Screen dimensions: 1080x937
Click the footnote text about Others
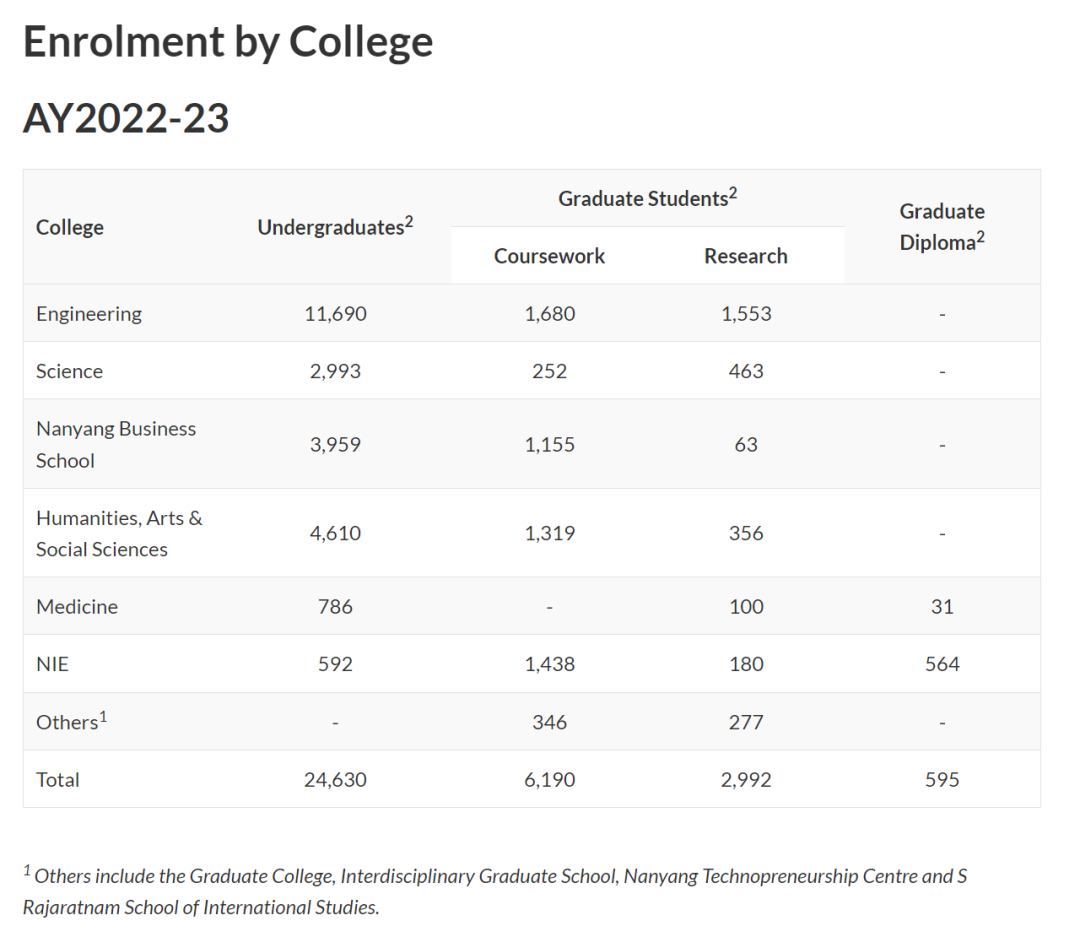tap(495, 892)
